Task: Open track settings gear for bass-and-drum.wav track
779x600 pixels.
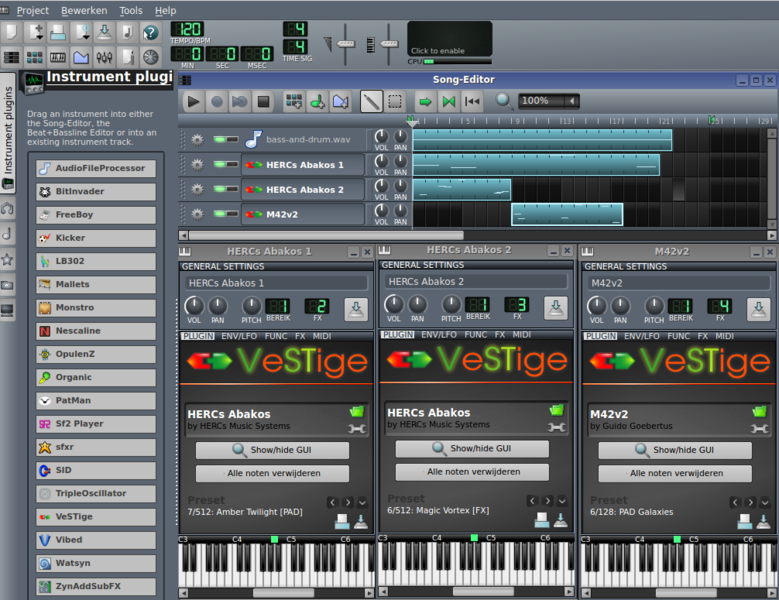Action: (x=197, y=140)
